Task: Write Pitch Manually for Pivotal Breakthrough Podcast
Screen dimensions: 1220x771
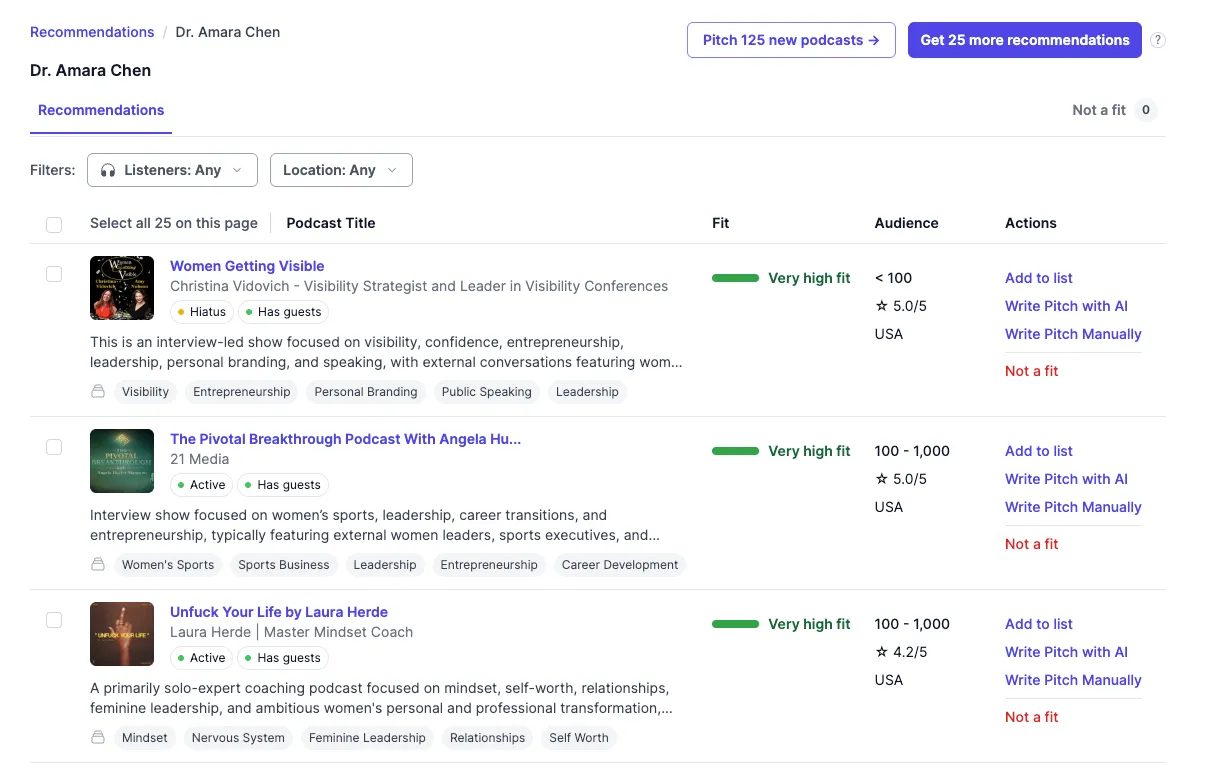Action: [1073, 507]
